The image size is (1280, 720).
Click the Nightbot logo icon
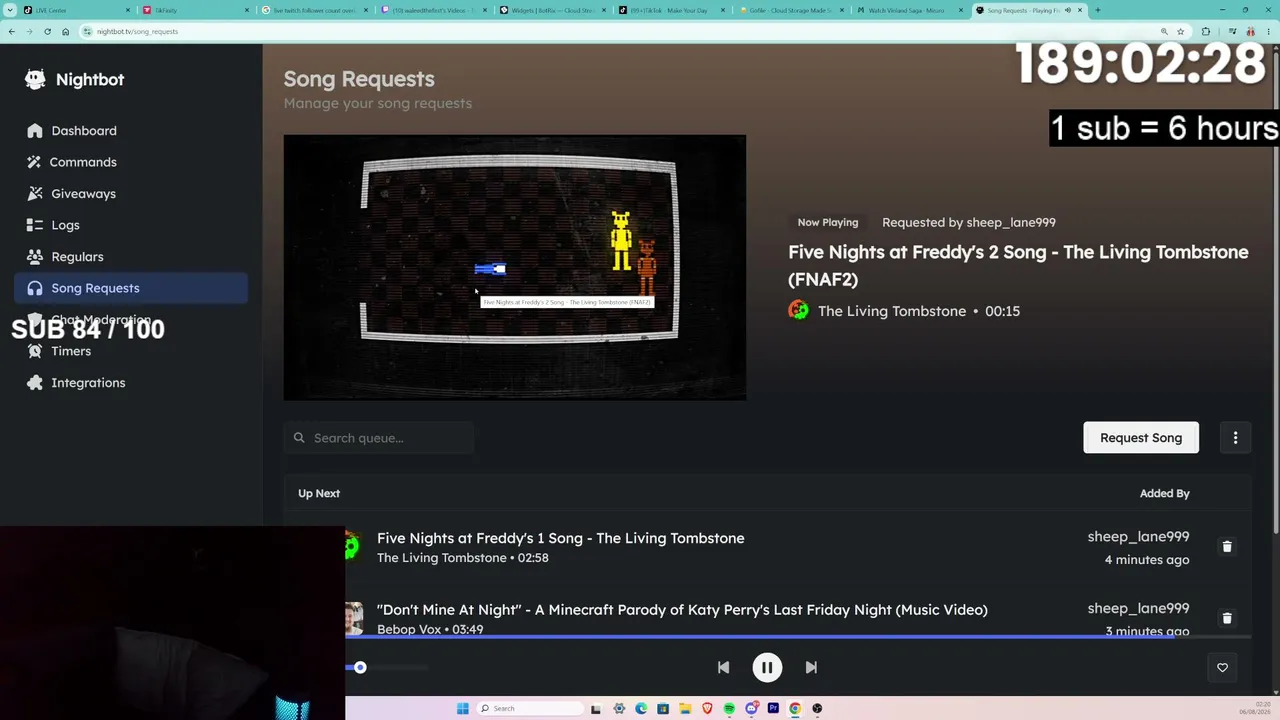[x=35, y=79]
